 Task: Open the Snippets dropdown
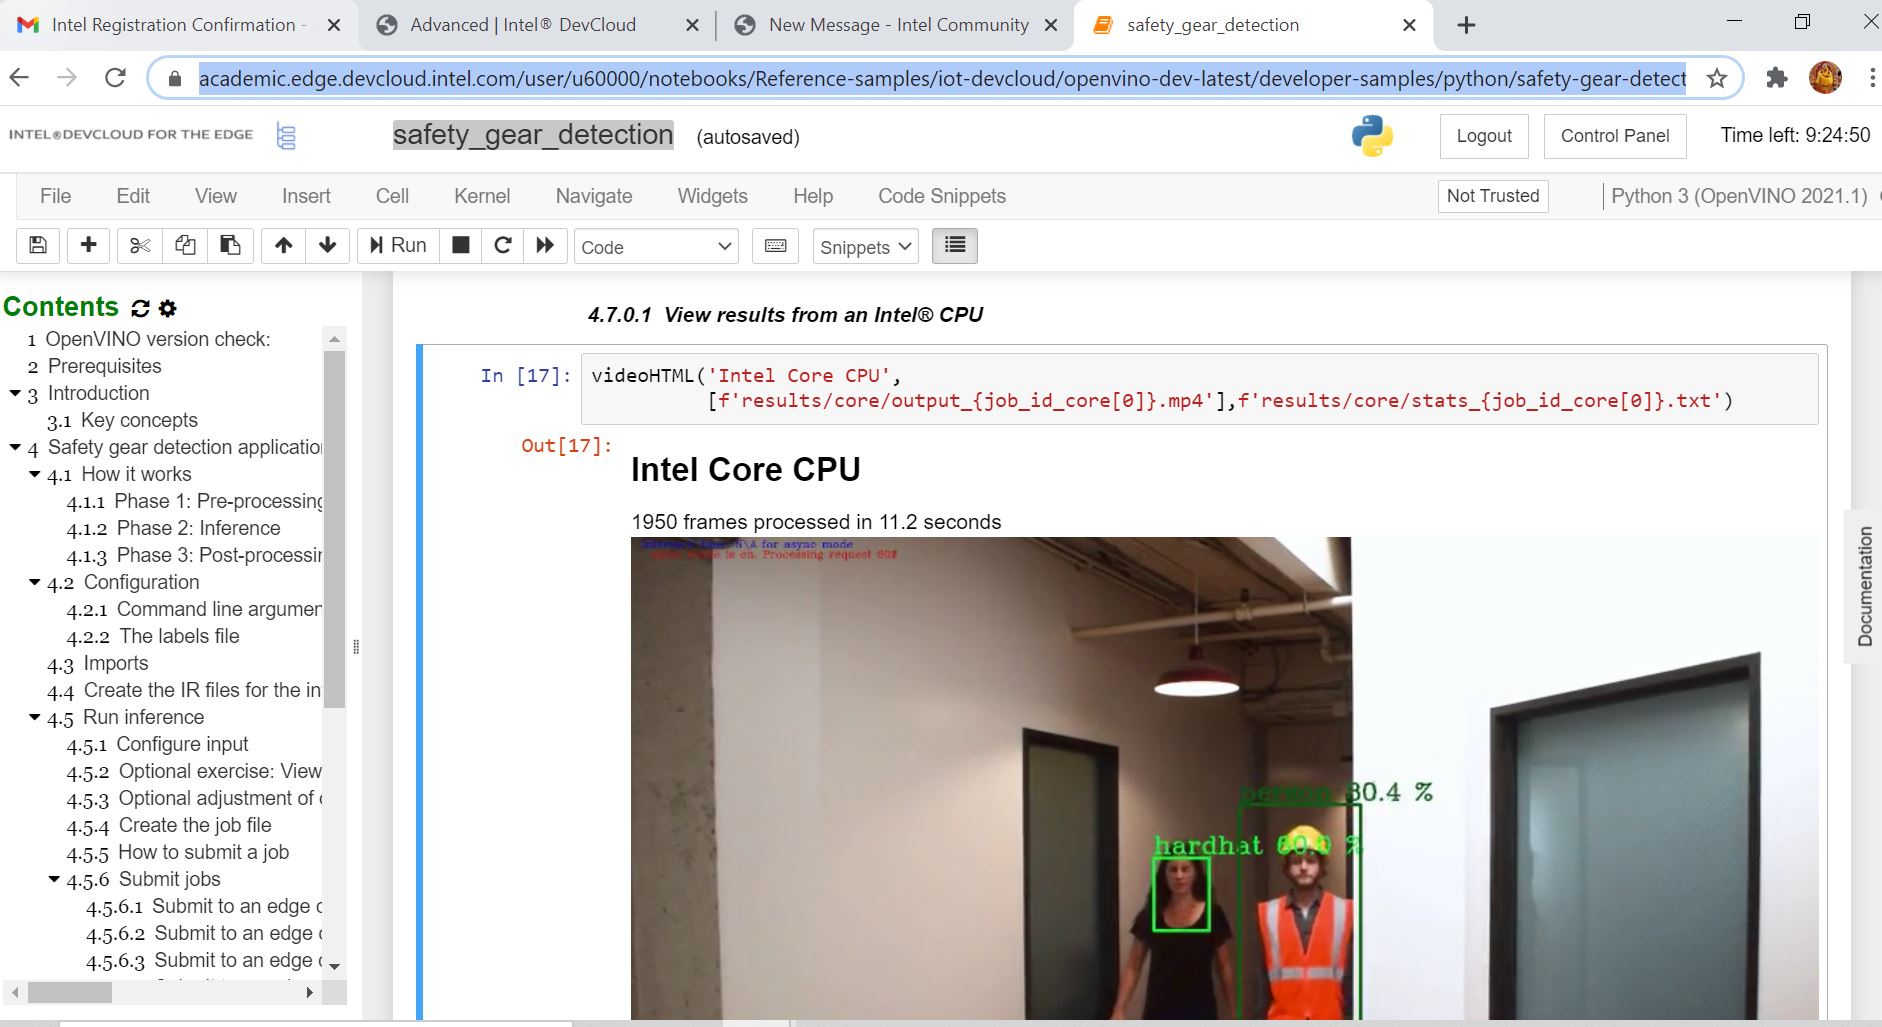[863, 246]
